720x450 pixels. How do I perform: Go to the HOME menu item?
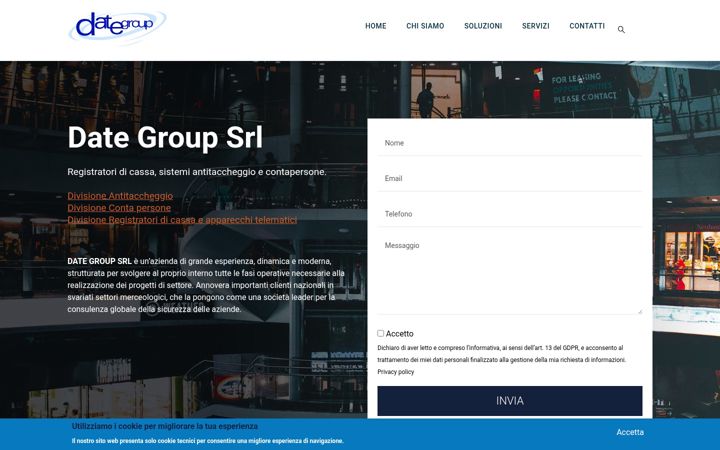click(x=376, y=26)
